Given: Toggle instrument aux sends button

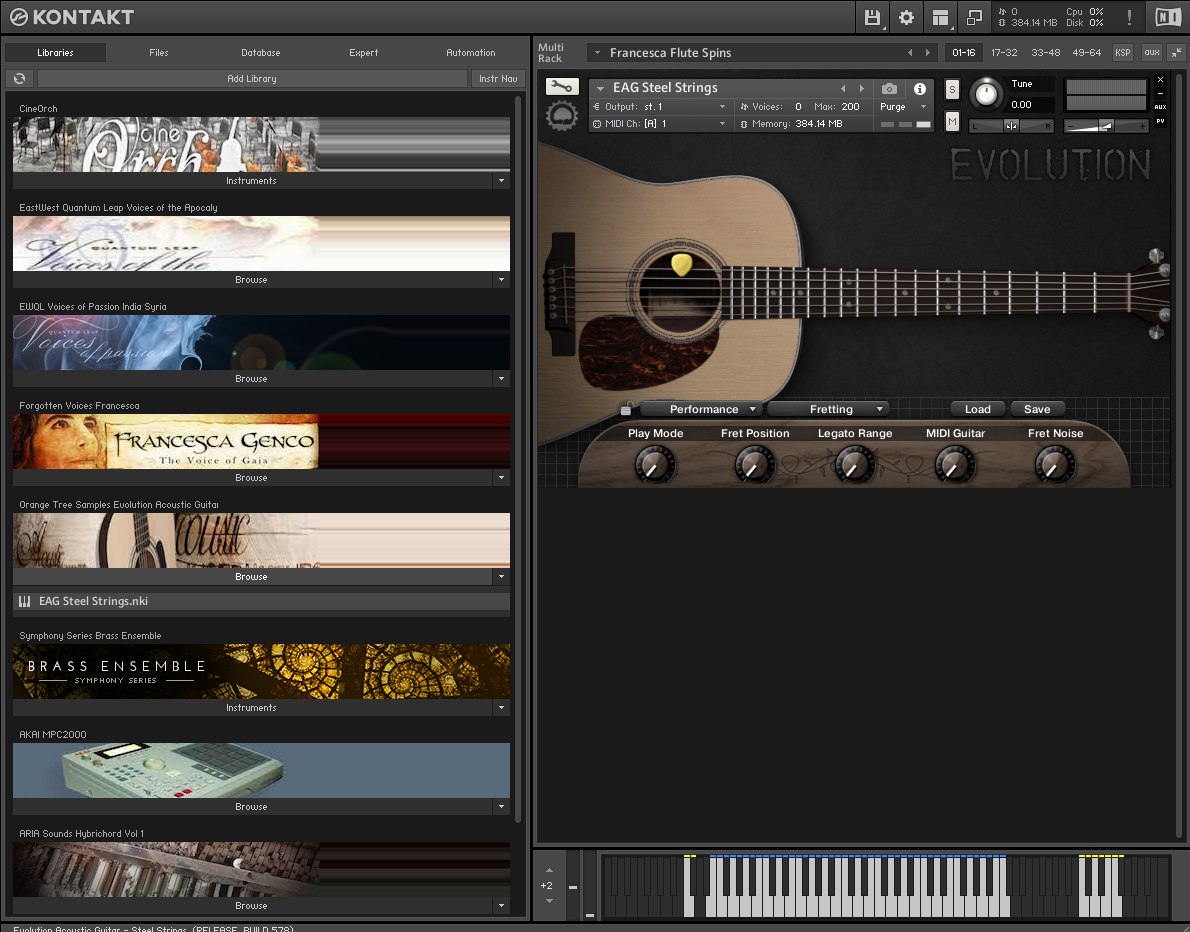Looking at the screenshot, I should [x=1160, y=107].
